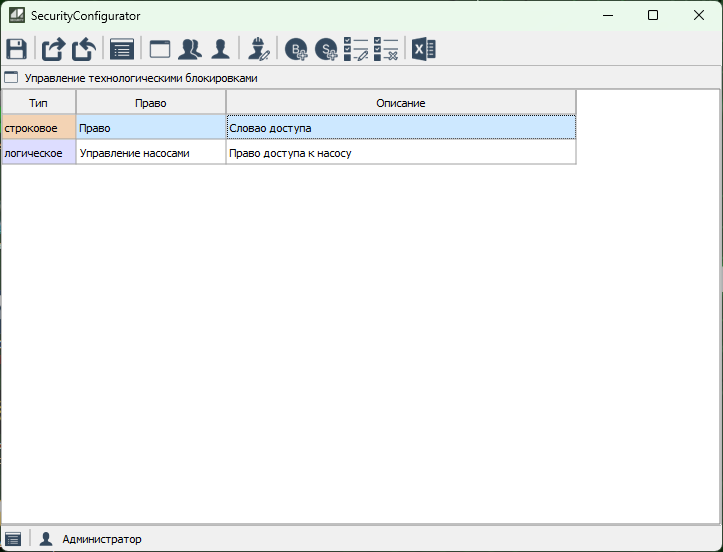This screenshot has width=723, height=552.
Task: Click the Excel export icon
Action: 424,49
